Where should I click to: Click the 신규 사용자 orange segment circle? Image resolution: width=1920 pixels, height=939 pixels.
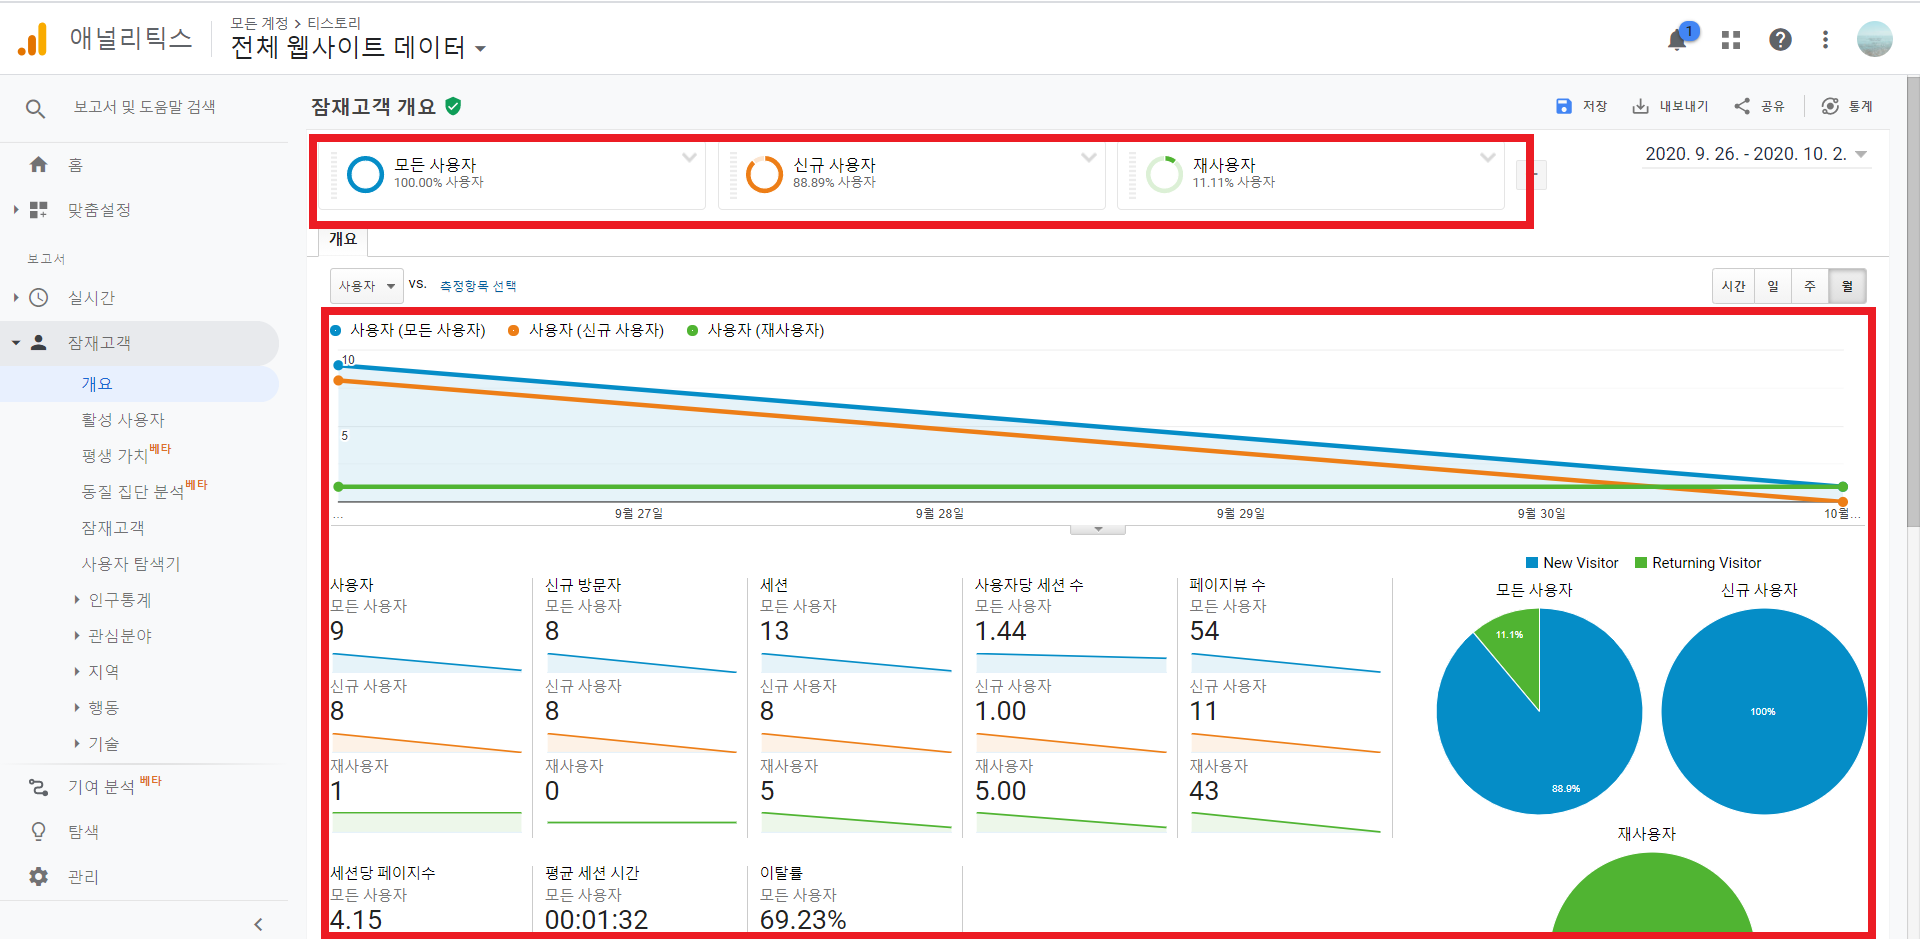[x=764, y=174]
